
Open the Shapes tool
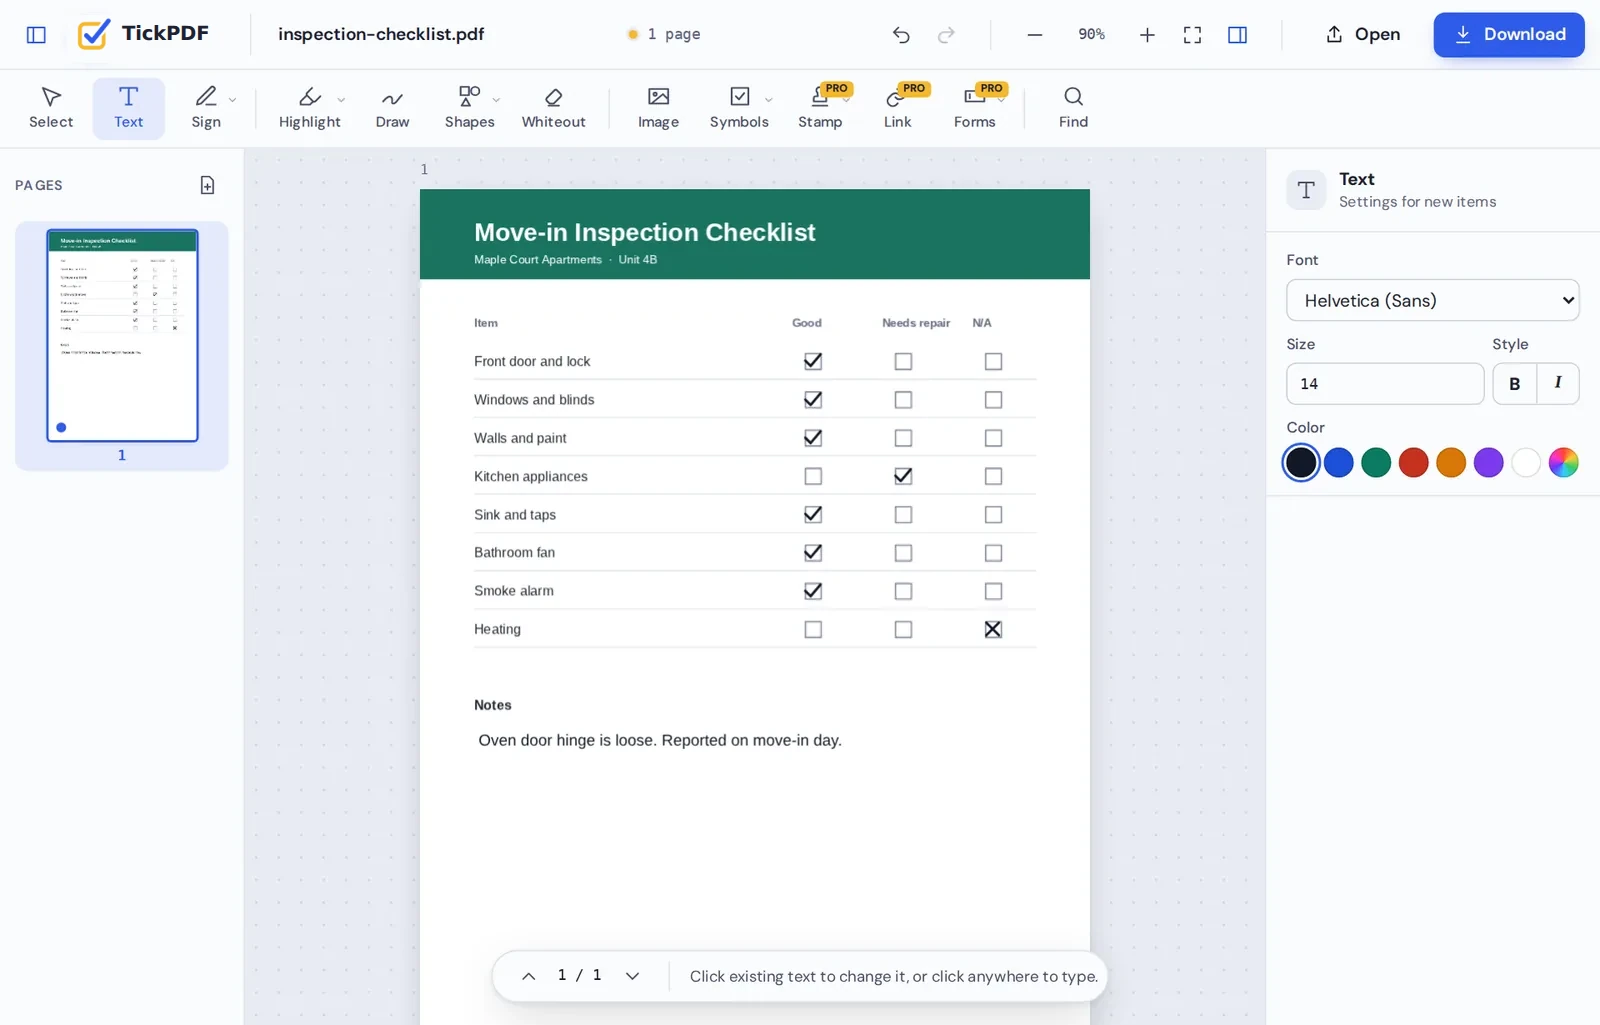tap(469, 108)
